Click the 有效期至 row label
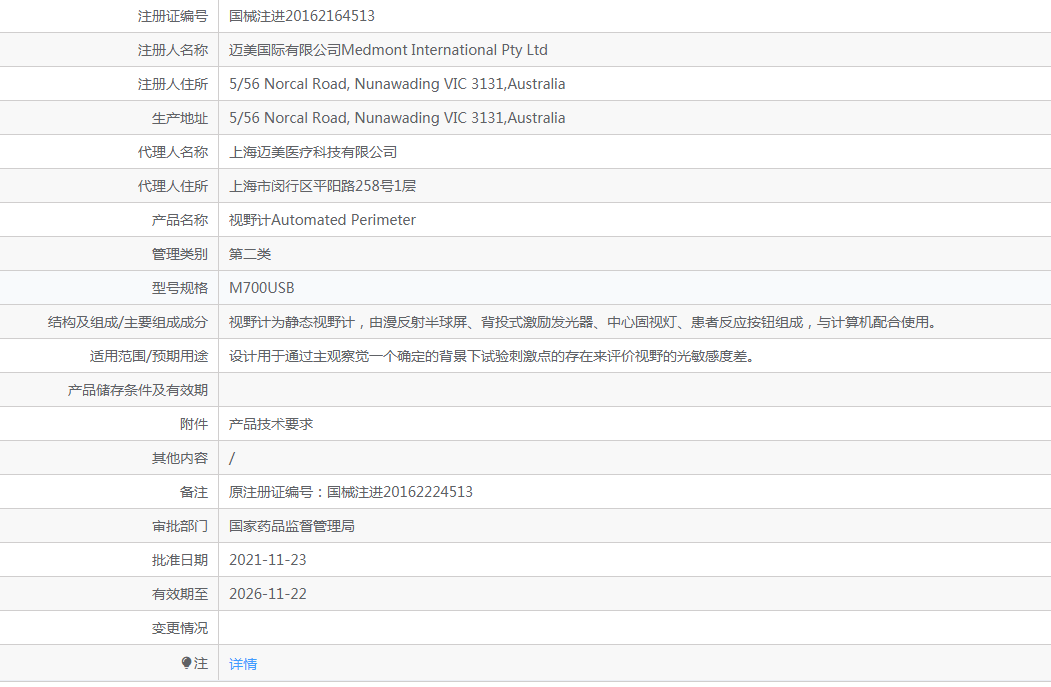 click(x=180, y=595)
